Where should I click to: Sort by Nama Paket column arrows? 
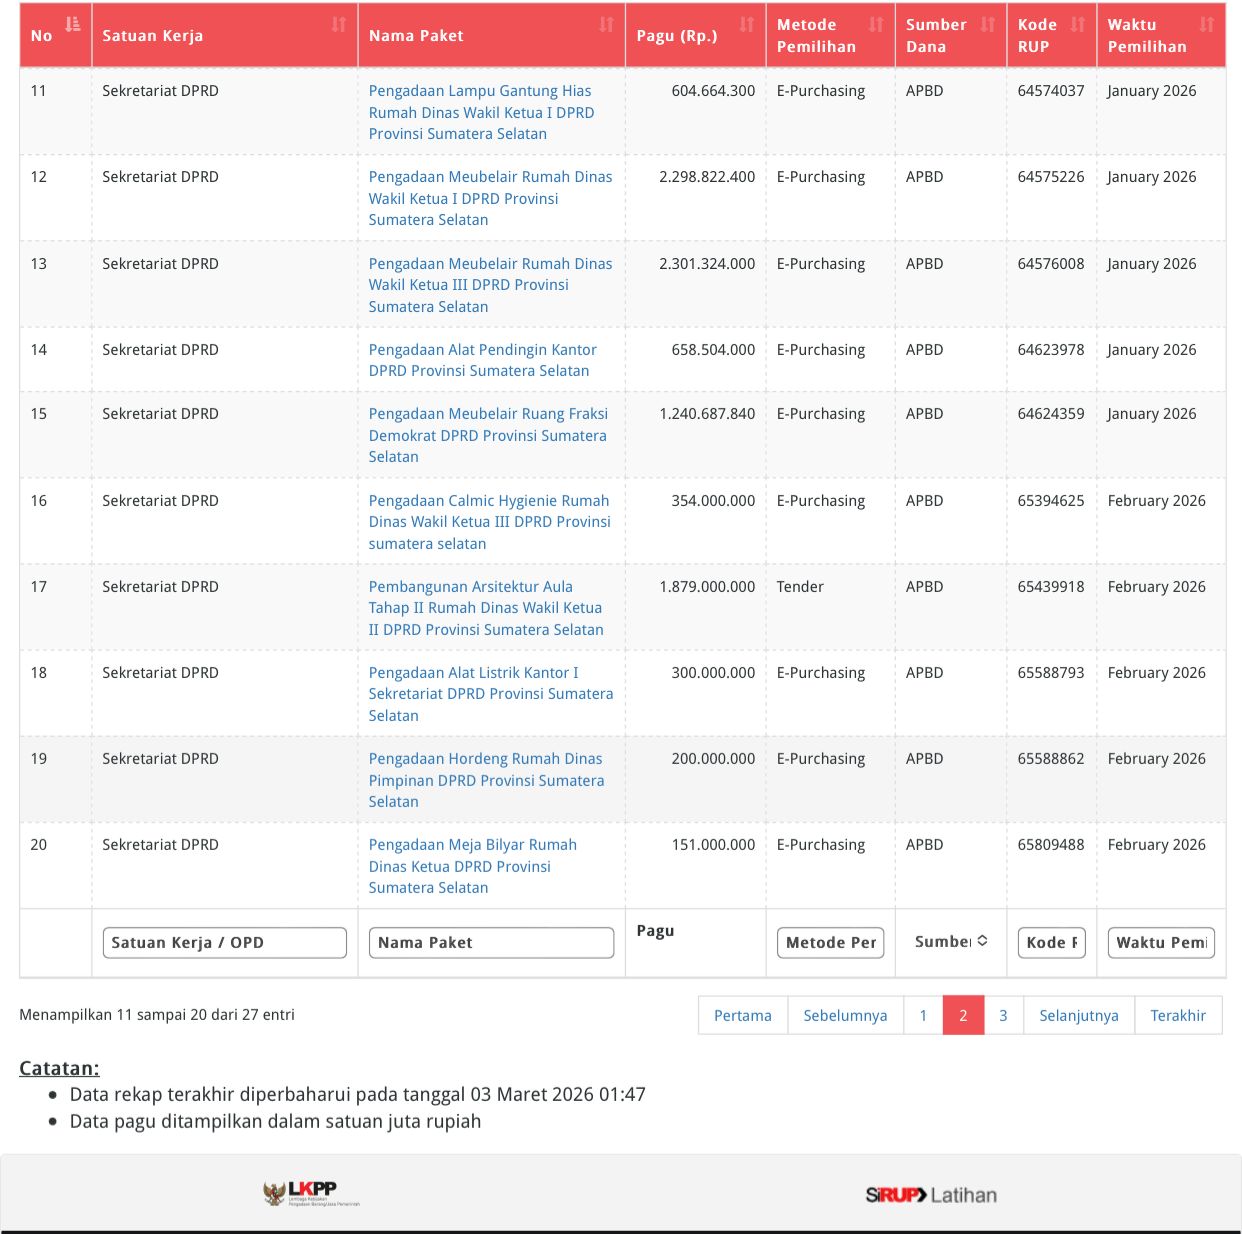(606, 24)
